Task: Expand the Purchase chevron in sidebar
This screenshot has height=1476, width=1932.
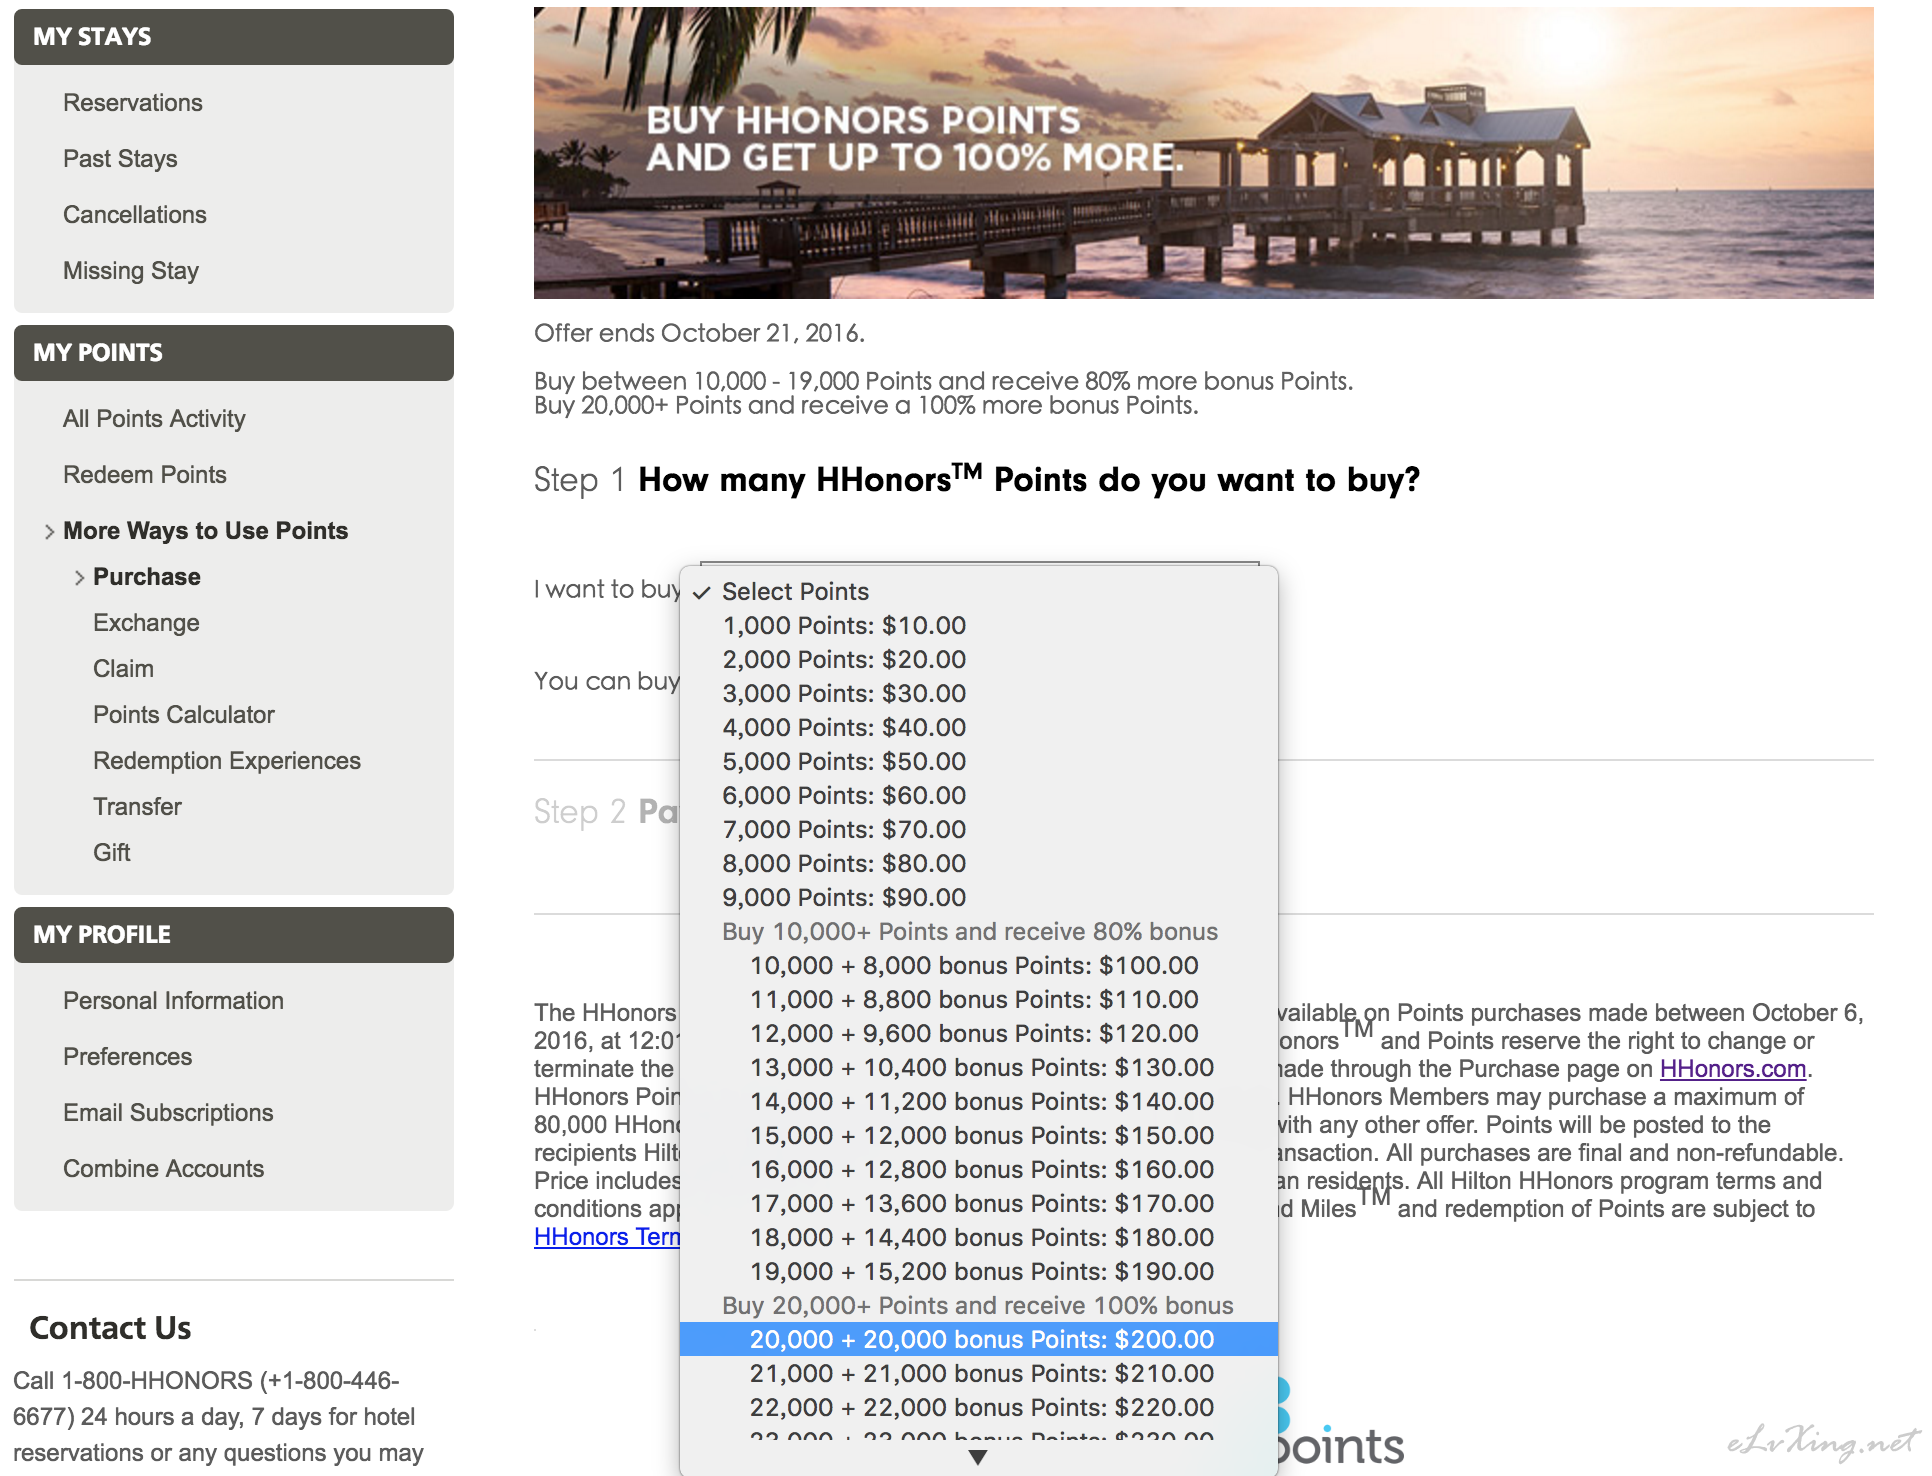Action: click(79, 578)
